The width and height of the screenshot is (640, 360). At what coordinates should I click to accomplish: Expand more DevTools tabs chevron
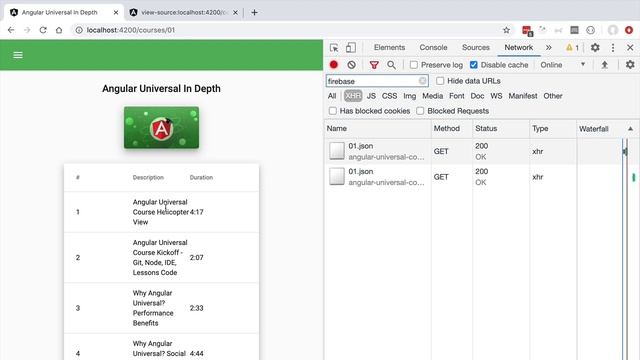pyautogui.click(x=549, y=48)
